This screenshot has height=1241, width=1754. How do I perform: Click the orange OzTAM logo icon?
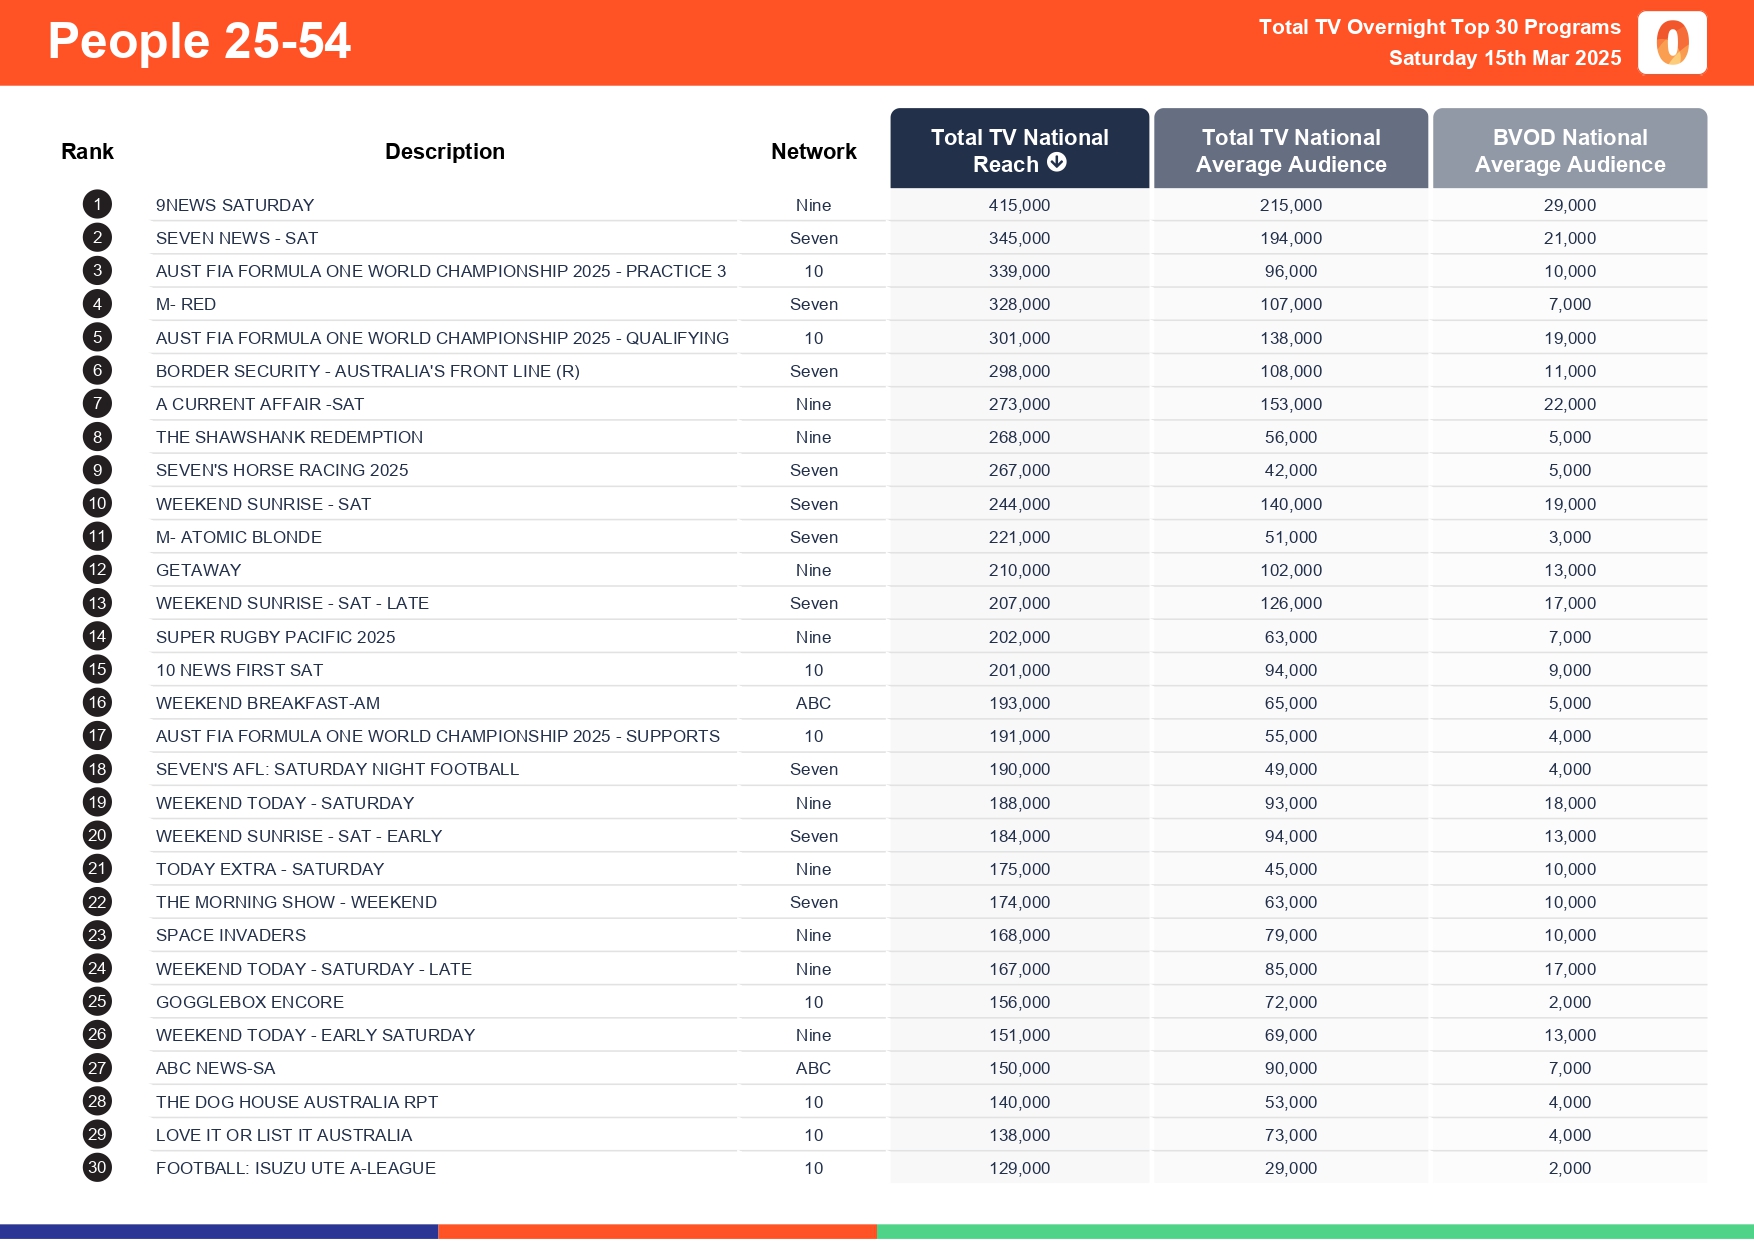tap(1671, 43)
